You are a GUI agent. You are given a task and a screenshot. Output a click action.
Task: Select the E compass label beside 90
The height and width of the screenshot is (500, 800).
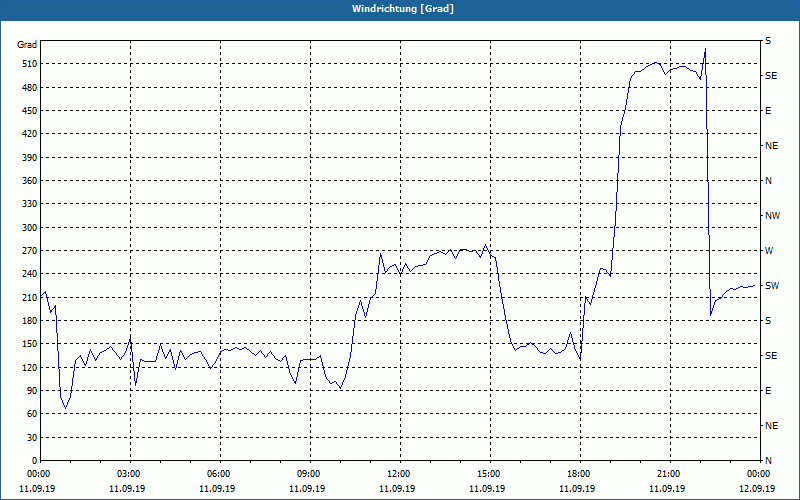(768, 391)
